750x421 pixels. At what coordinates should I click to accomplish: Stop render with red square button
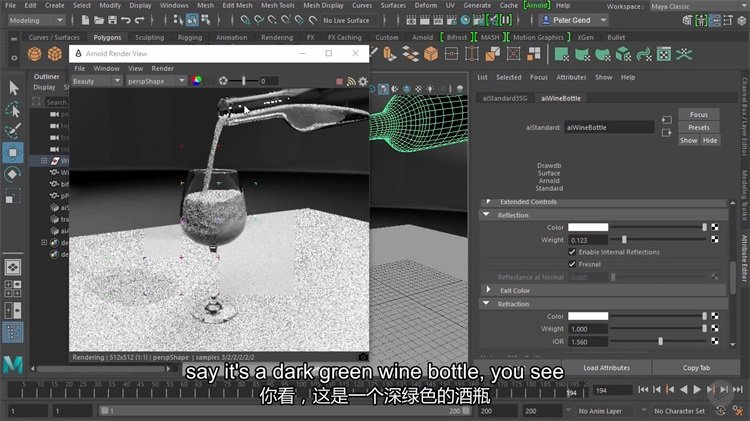[x=339, y=81]
